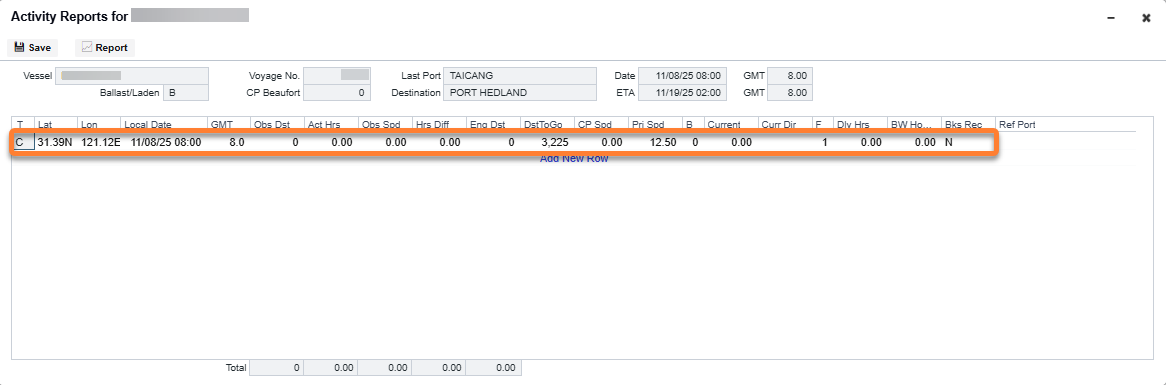Click the Ref Port column header
The width and height of the screenshot is (1166, 385).
1066,125
